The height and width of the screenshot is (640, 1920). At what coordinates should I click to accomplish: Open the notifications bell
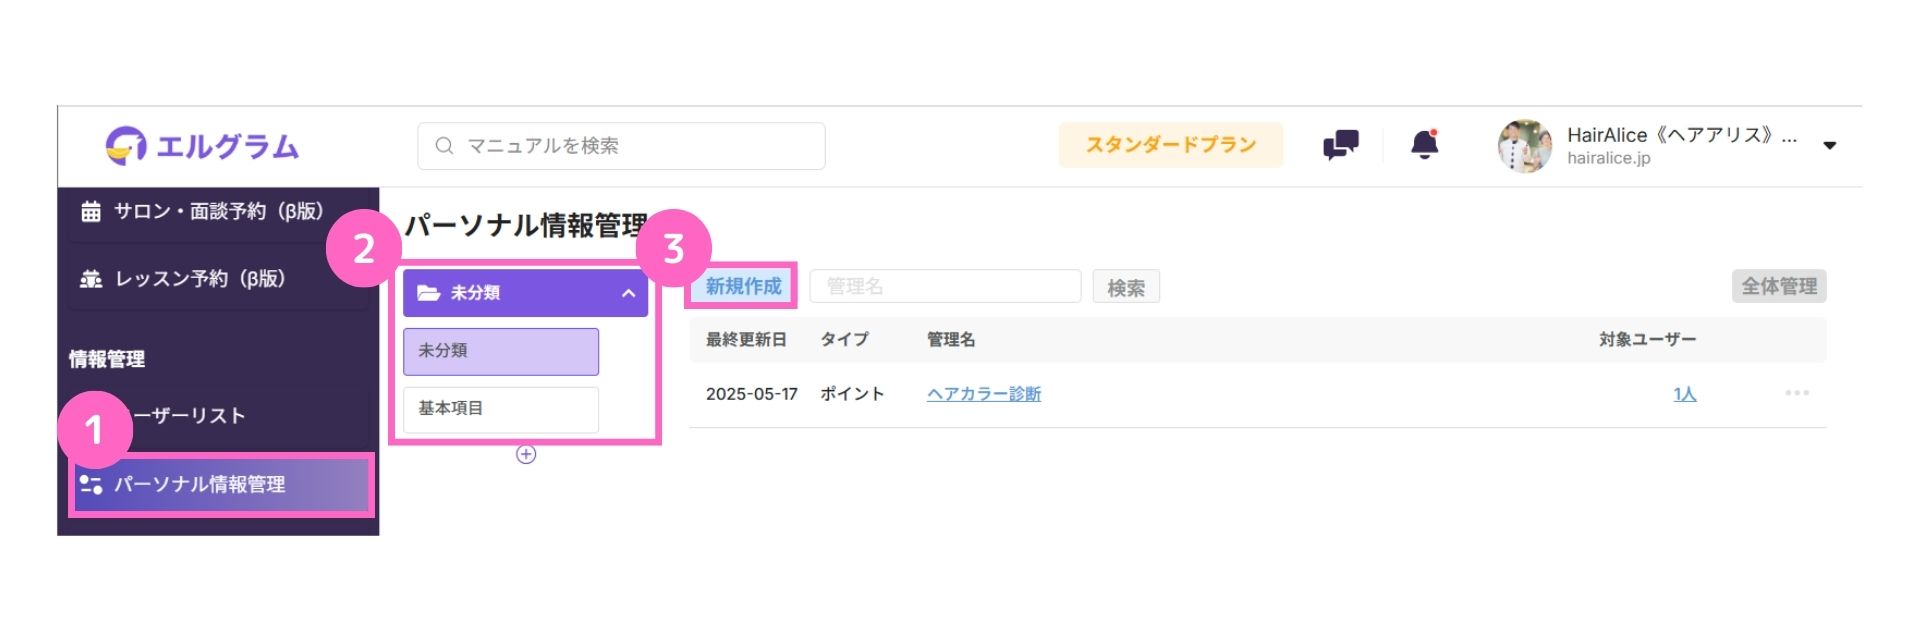coord(1425,145)
